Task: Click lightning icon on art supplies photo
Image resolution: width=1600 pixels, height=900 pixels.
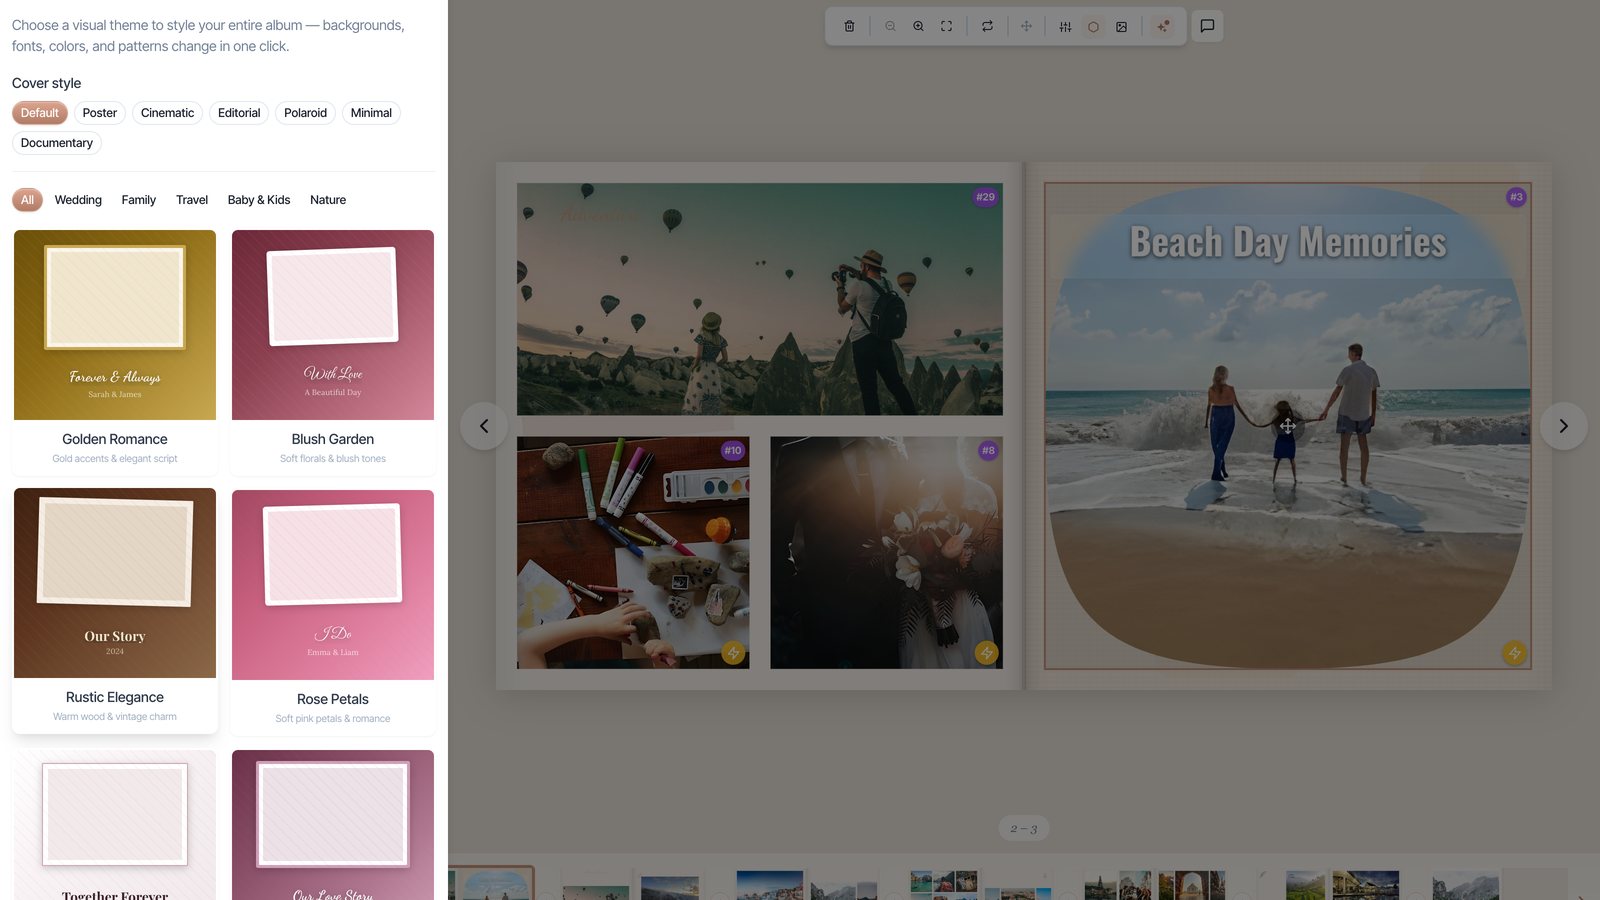Action: 733,653
